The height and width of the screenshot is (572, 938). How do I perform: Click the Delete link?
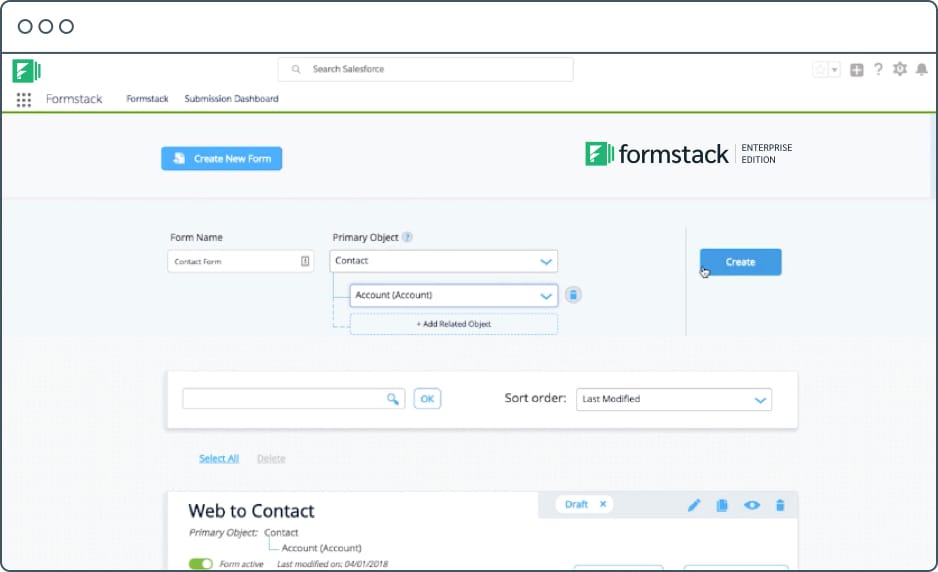[x=271, y=458]
